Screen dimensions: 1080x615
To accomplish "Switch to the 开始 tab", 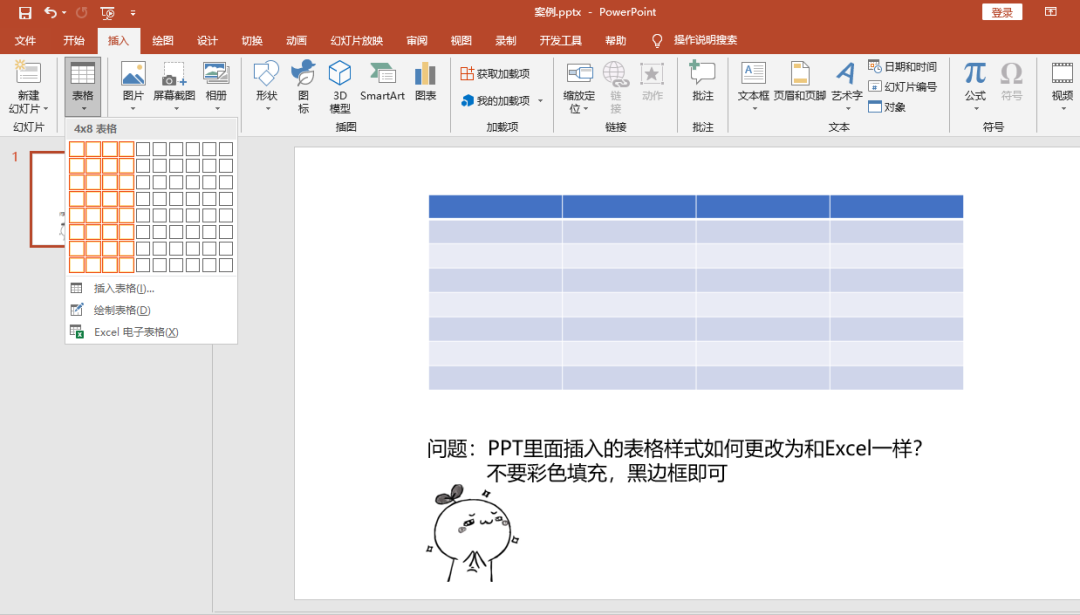I will coord(74,41).
